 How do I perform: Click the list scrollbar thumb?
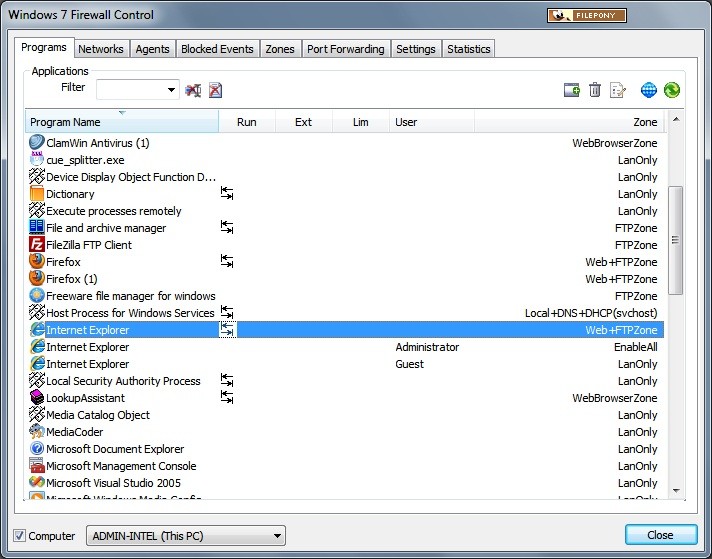point(676,240)
